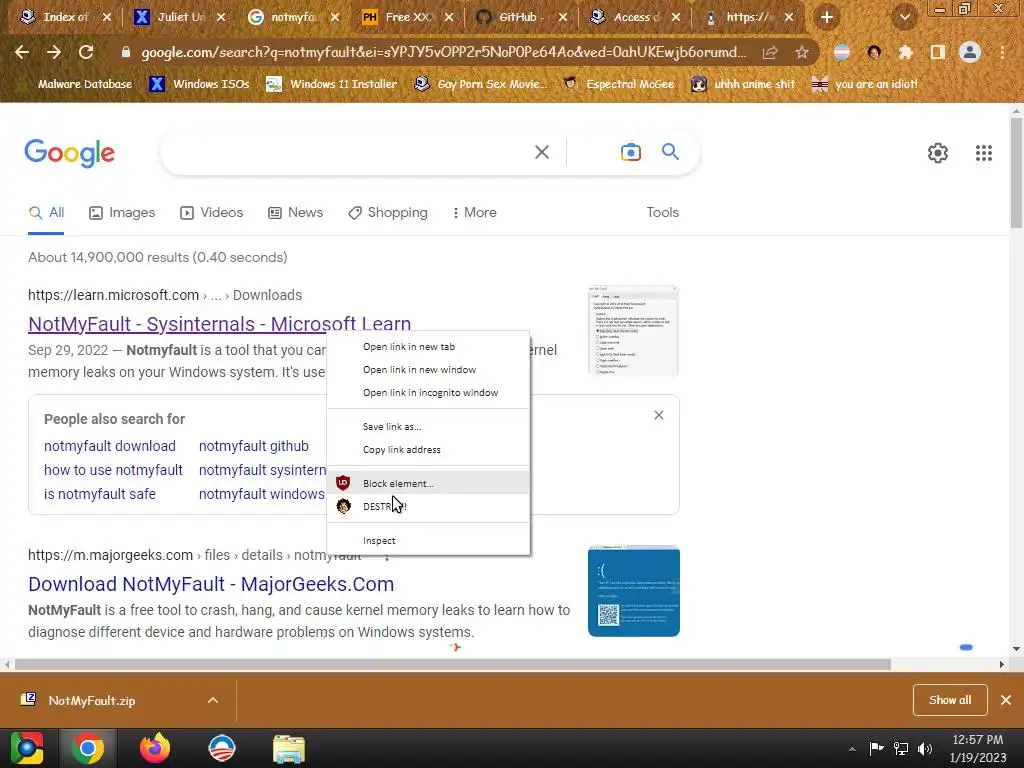Image resolution: width=1024 pixels, height=768 pixels.
Task: Close the downloads bar
Action: pos(1006,700)
